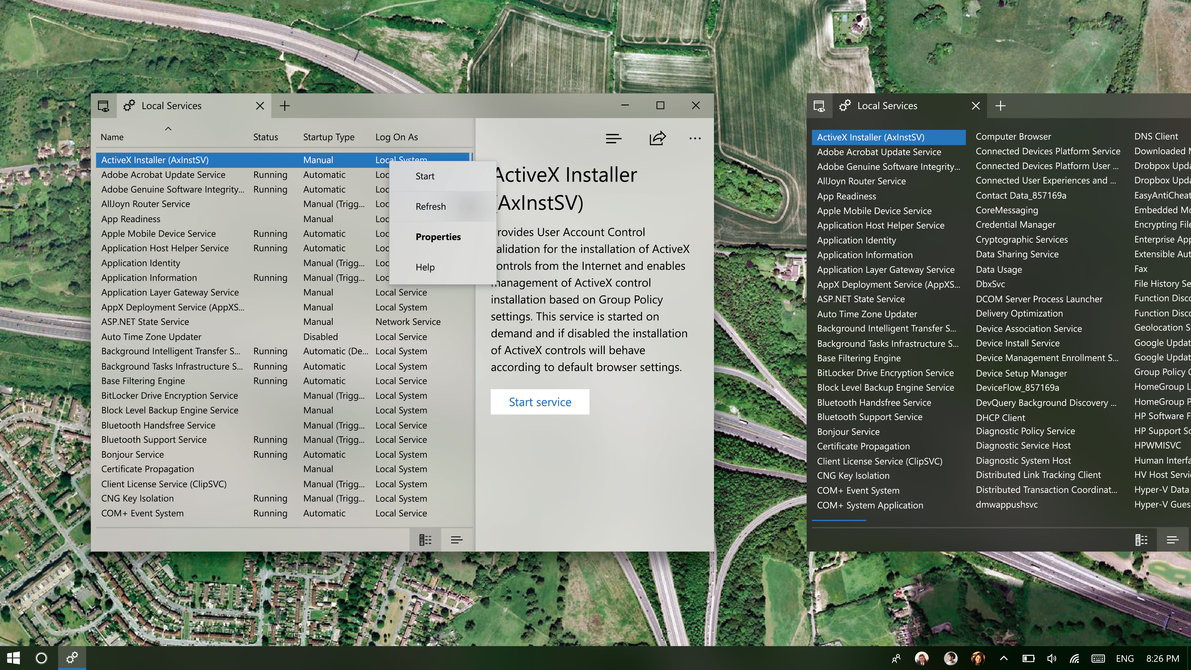Viewport: 1191px width, 670px height.
Task: Click the computer icon in light Local Services window
Action: [x=103, y=106]
